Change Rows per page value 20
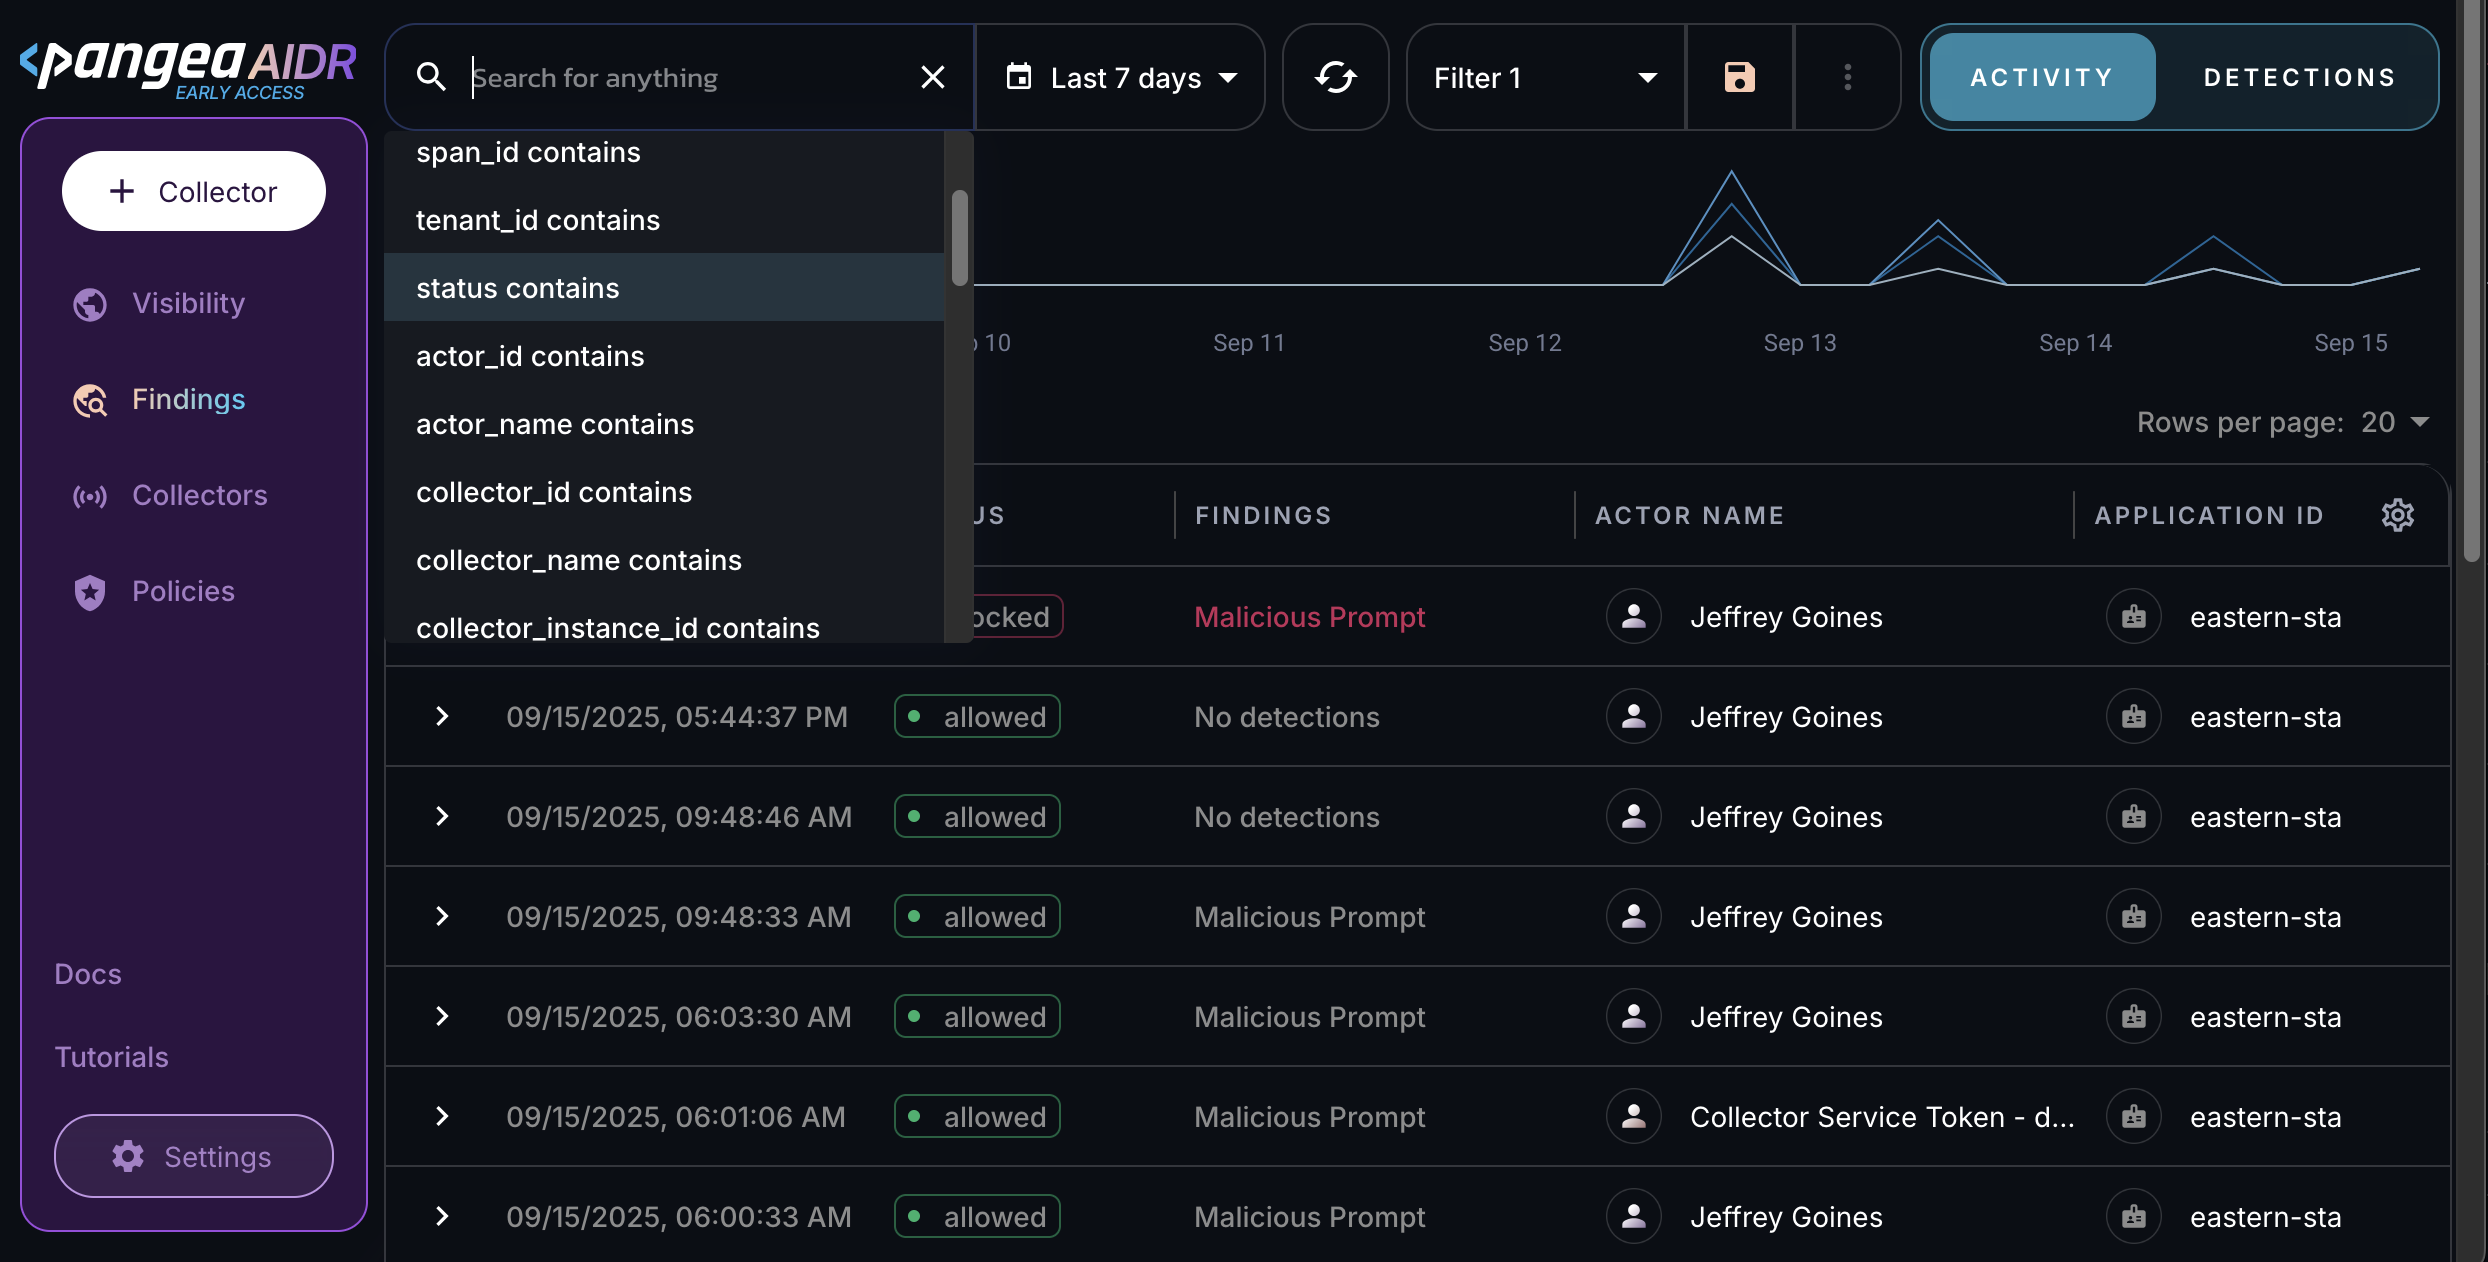This screenshot has height=1262, width=2488. pyautogui.click(x=2394, y=422)
